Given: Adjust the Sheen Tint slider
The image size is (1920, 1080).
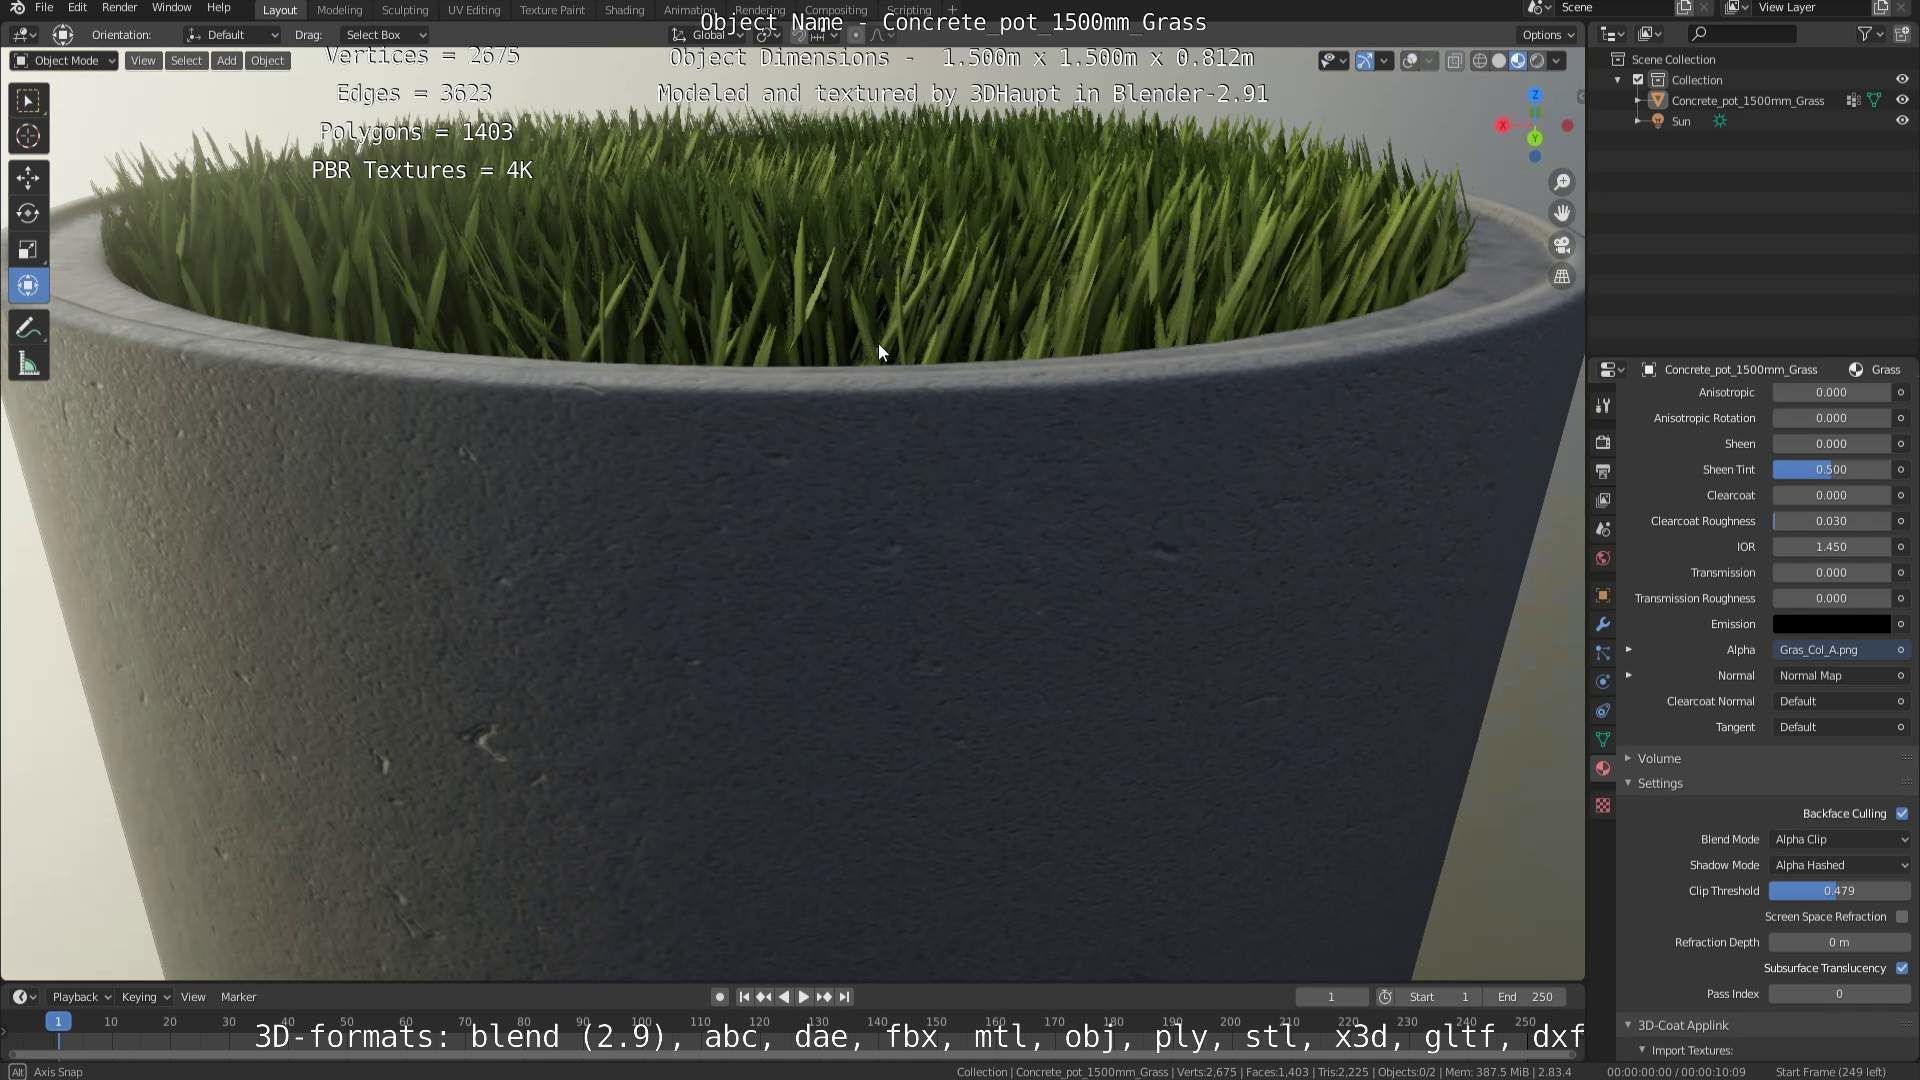Looking at the screenshot, I should 1831,470.
